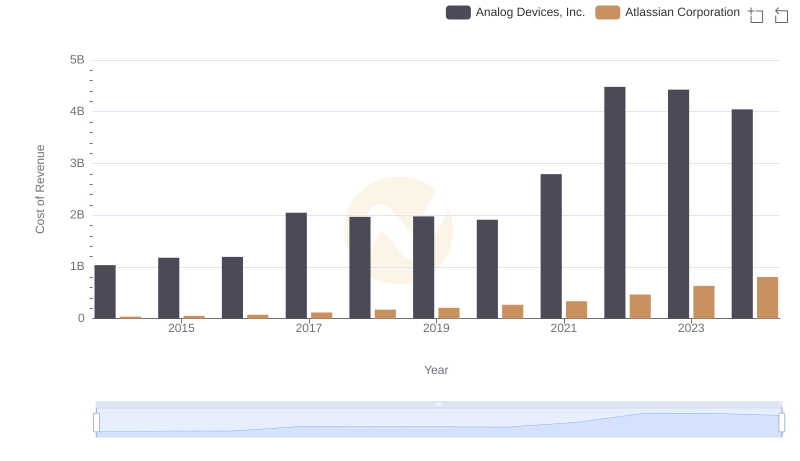The height and width of the screenshot is (461, 800).
Task: Click the 2023 x-axis label
Action: click(x=691, y=328)
